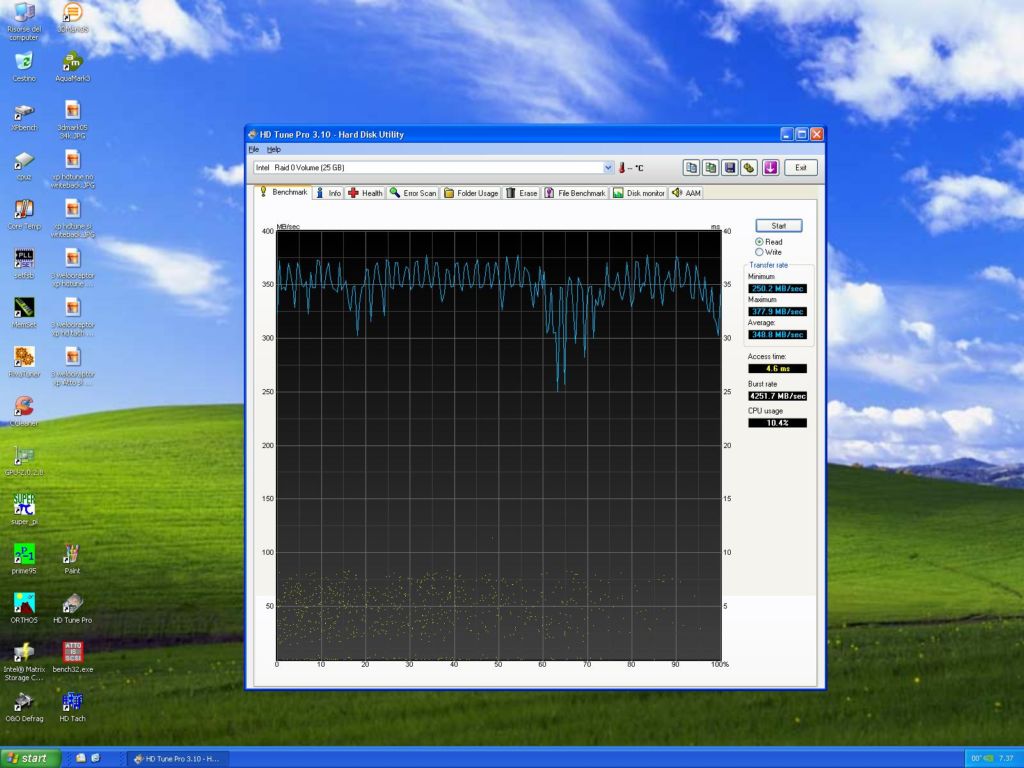Copy benchmark results as text to clipboard
Screen dimensions: 1024x768
691,168
